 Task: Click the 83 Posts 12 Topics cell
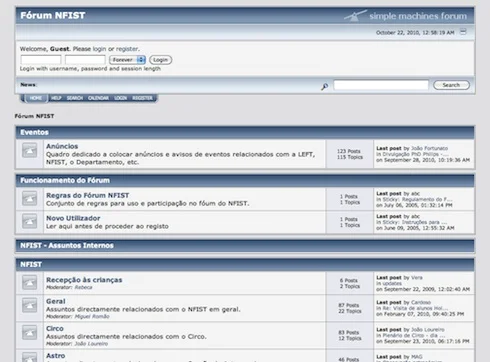(x=349, y=335)
